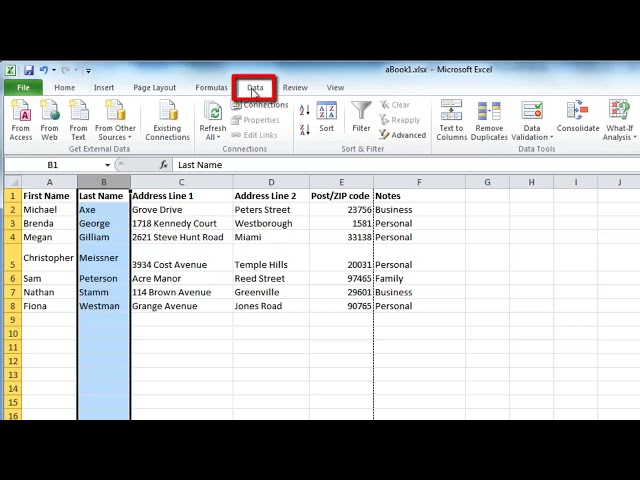The width and height of the screenshot is (640, 480).
Task: Select cell with 2621 Steve Hunt Road
Action: coord(182,237)
